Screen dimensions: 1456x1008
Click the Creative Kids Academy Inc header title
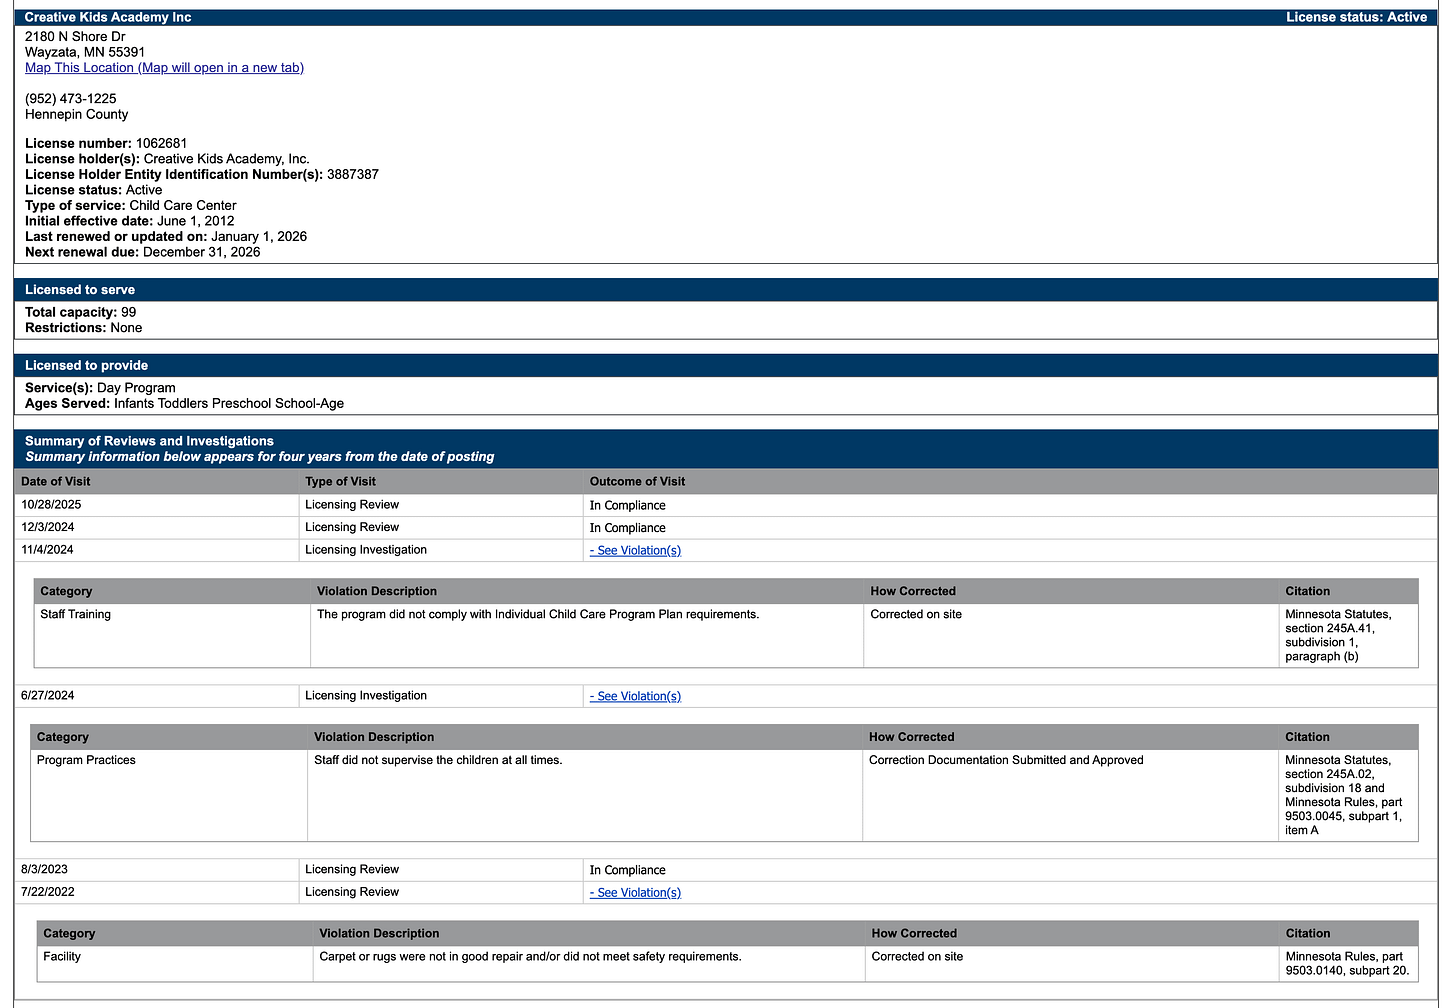(108, 17)
